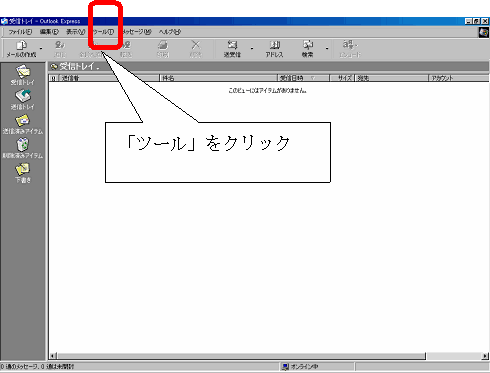Viewport: 490px width, 373px height.
Task: Select 送信トレイ (Outbox) icon in the sidebar
Action: (23, 100)
